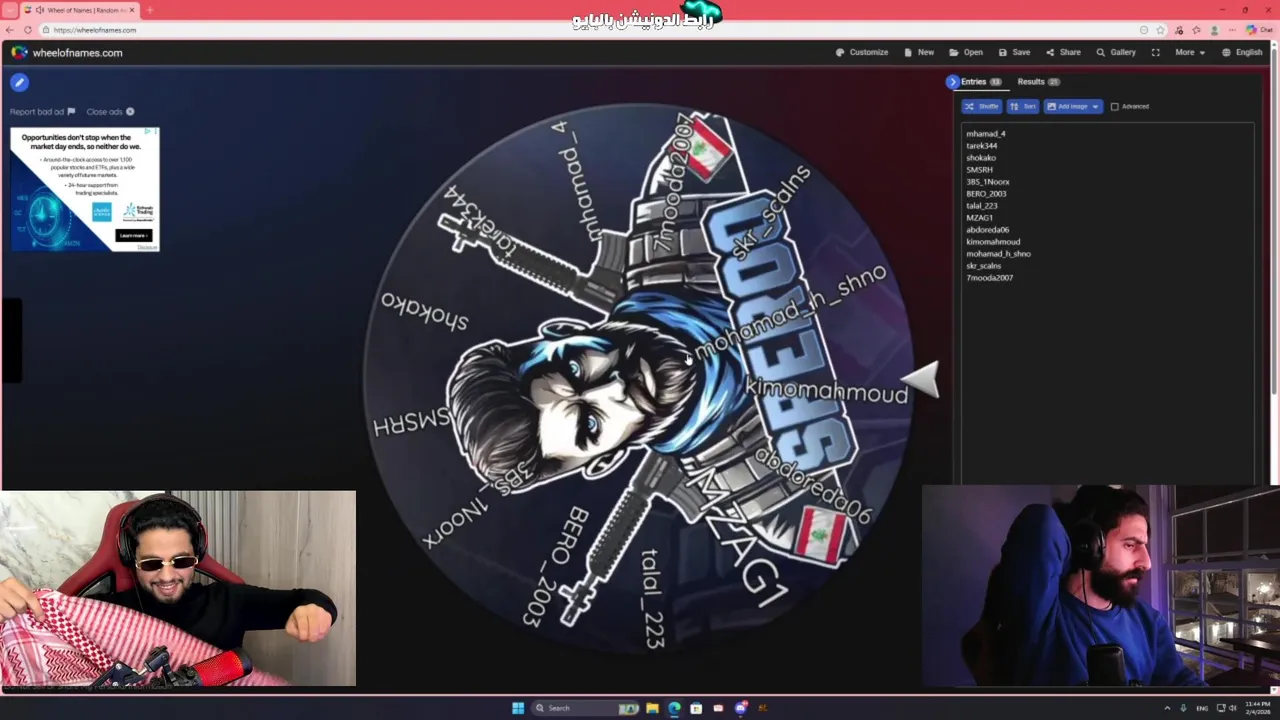1280x720 pixels.
Task: Click Report bad ad flag link
Action: point(42,112)
